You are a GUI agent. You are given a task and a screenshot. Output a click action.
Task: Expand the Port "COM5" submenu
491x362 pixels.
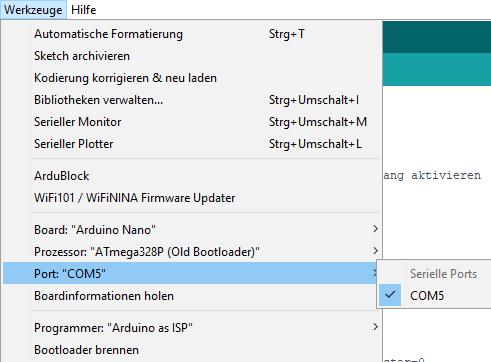pyautogui.click(x=191, y=273)
